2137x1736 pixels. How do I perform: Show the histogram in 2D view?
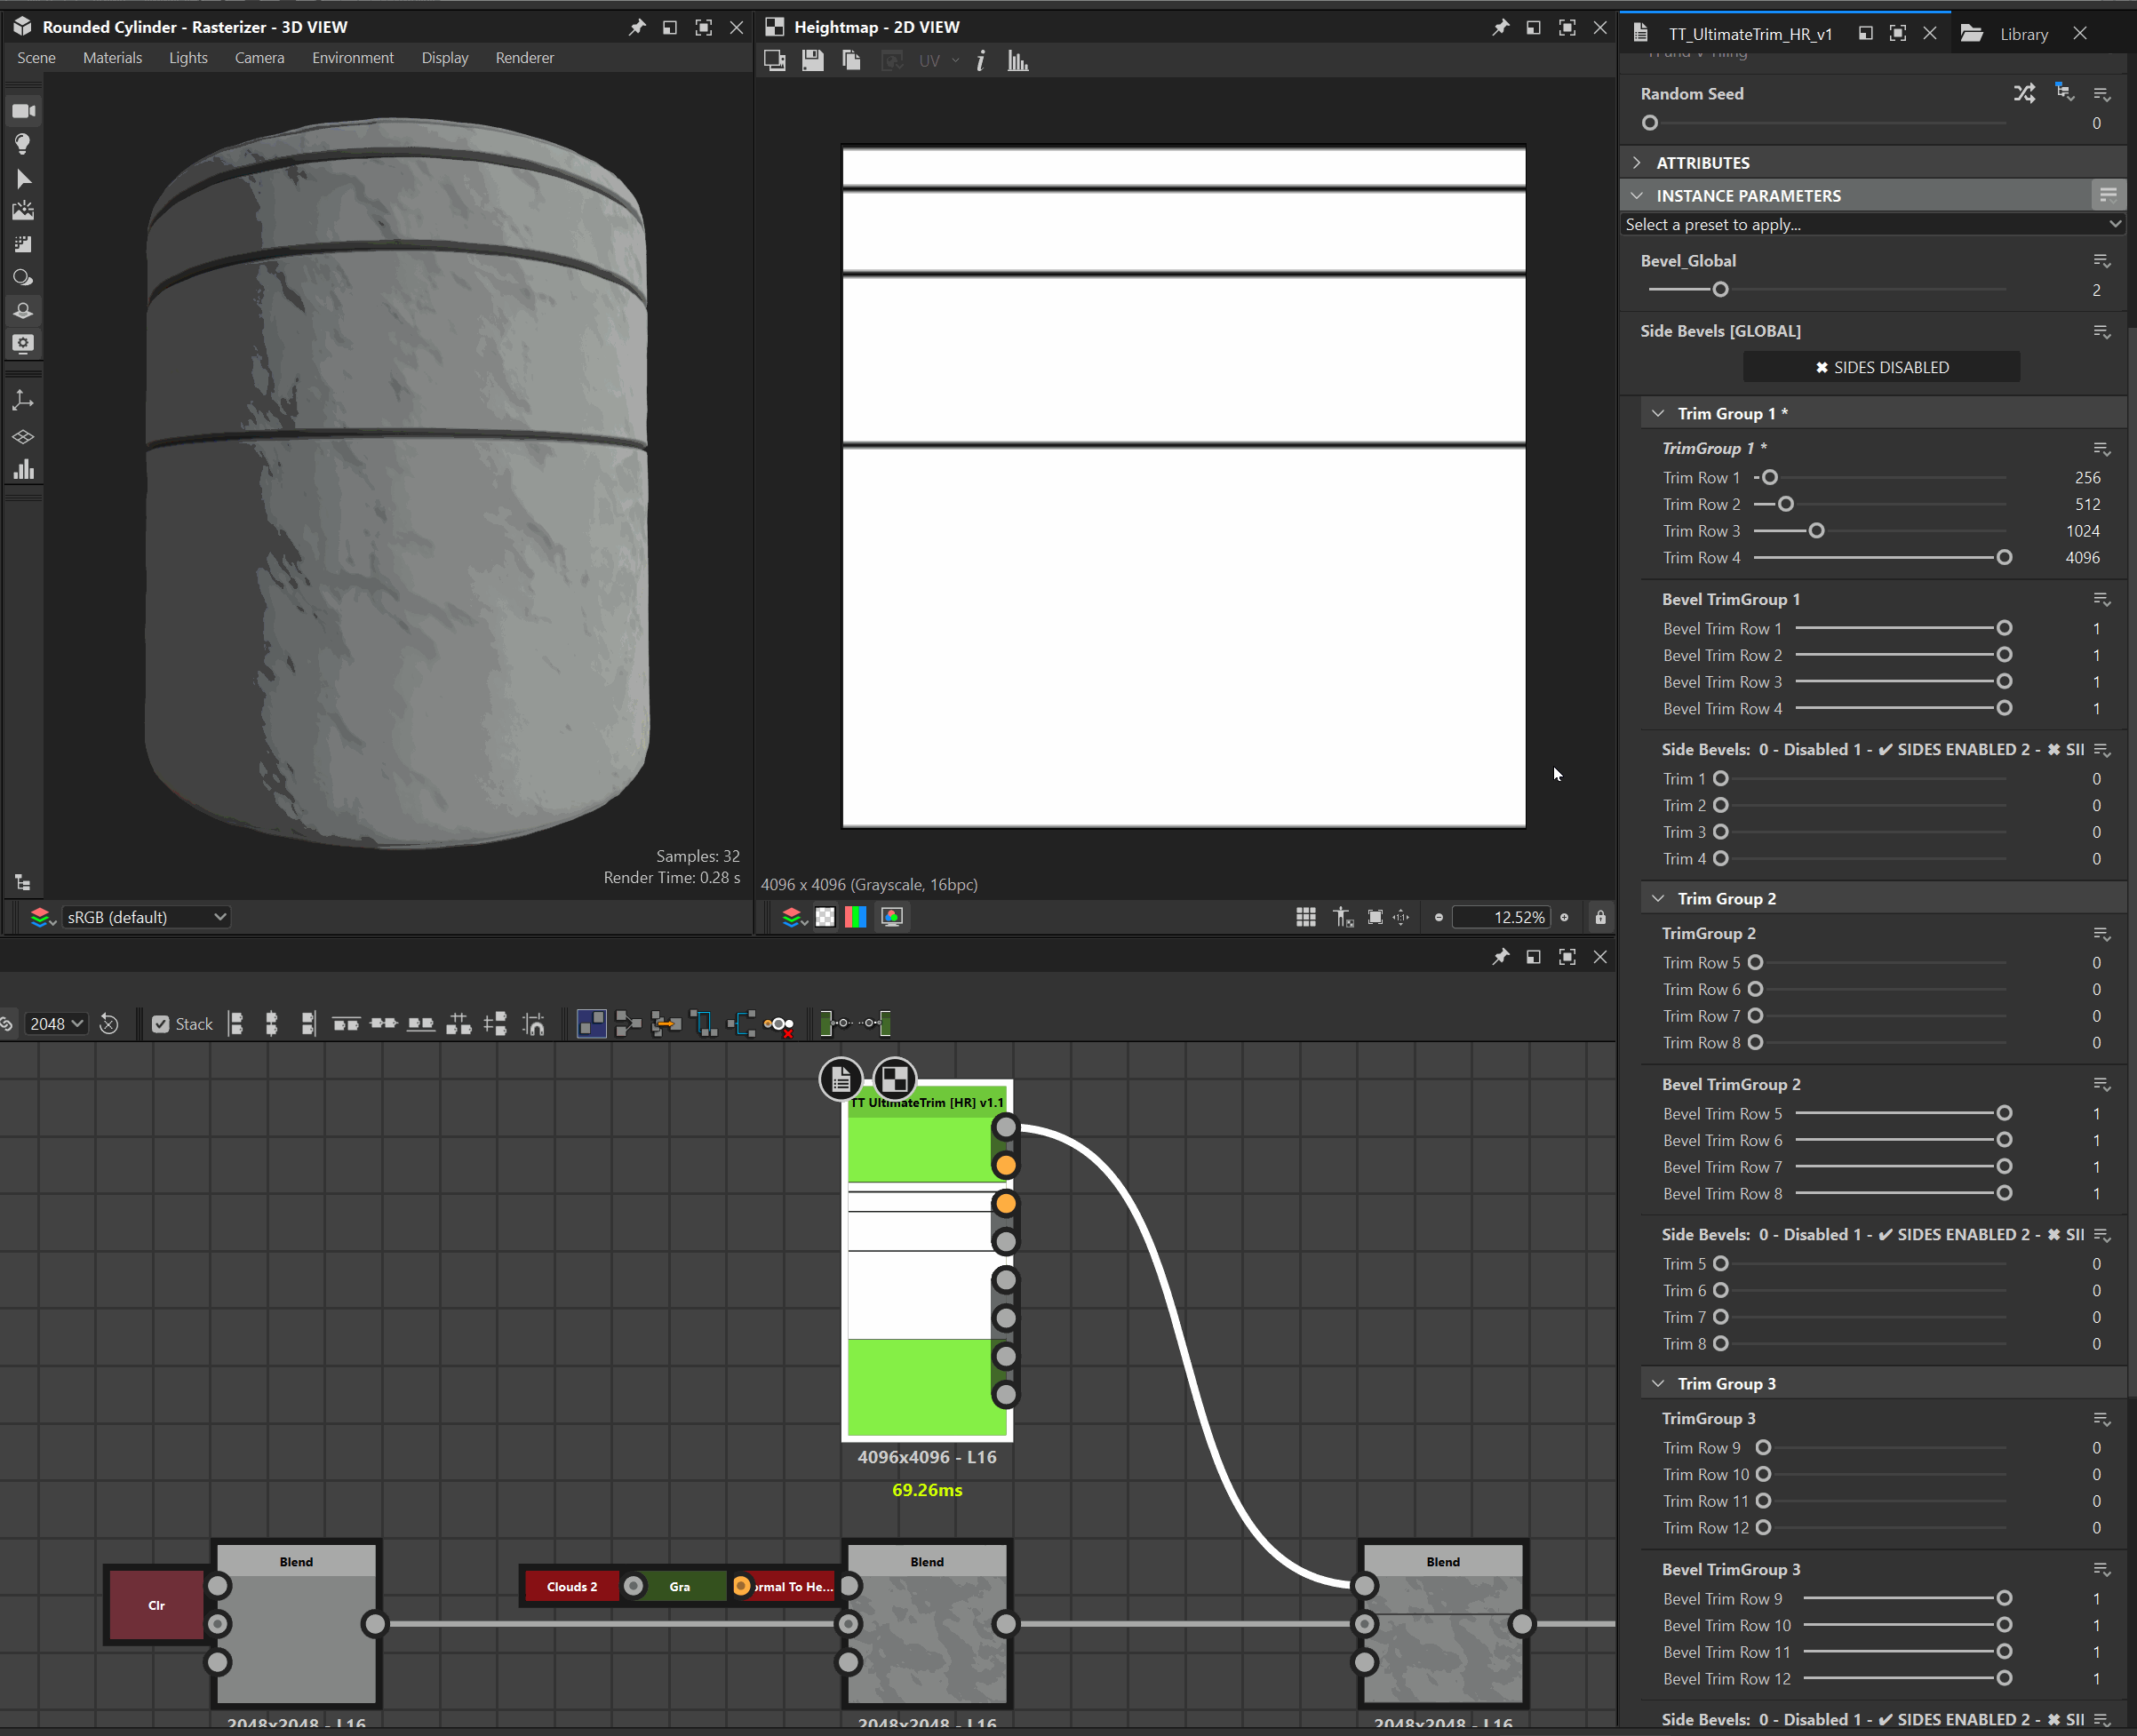[1018, 61]
